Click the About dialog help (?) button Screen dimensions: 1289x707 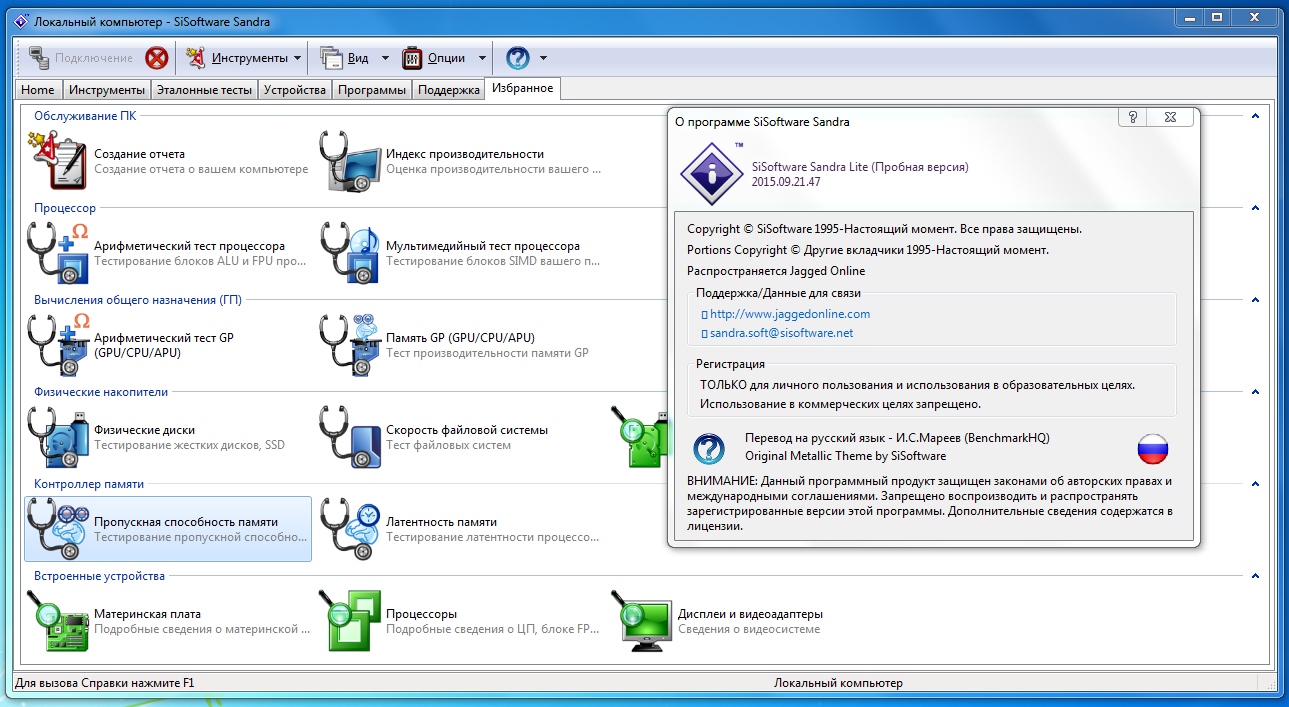(x=1132, y=117)
